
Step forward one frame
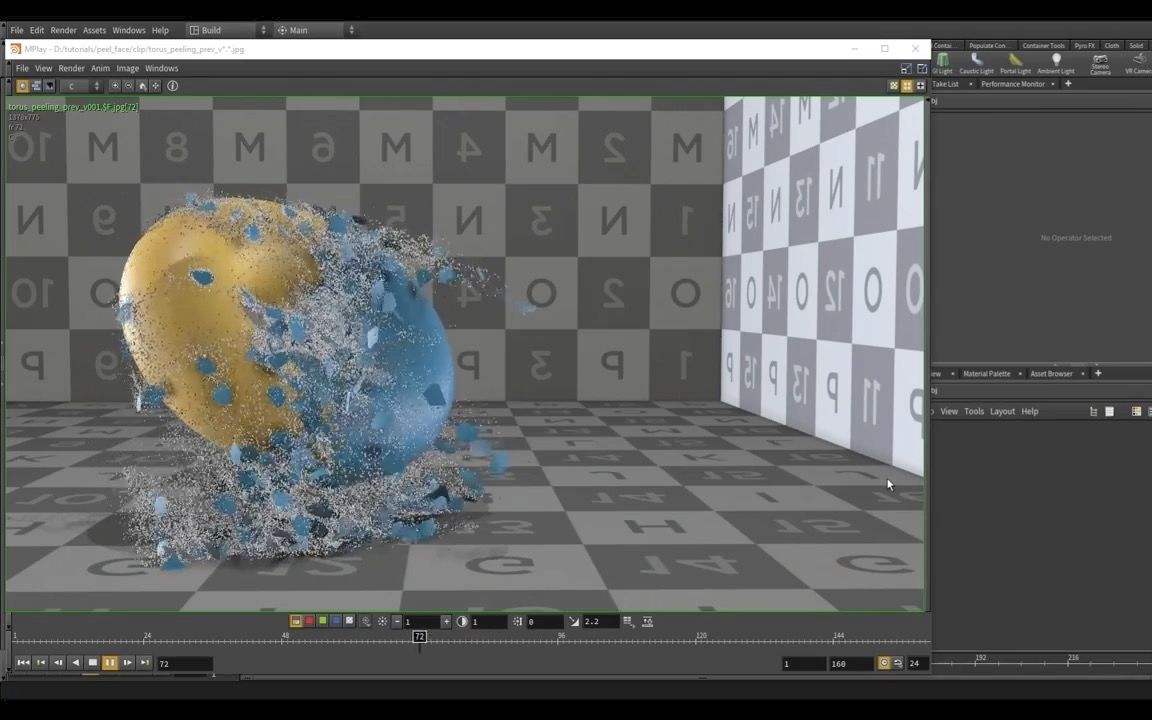(128, 663)
